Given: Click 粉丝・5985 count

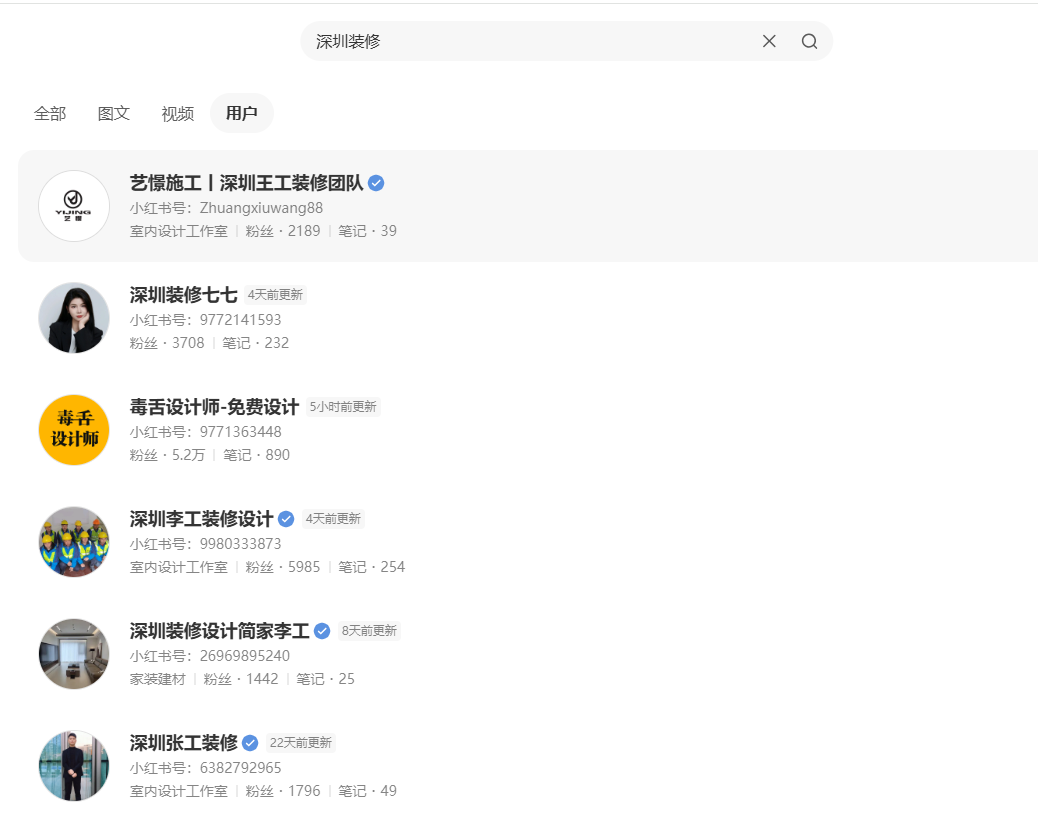Looking at the screenshot, I should pyautogui.click(x=283, y=567).
